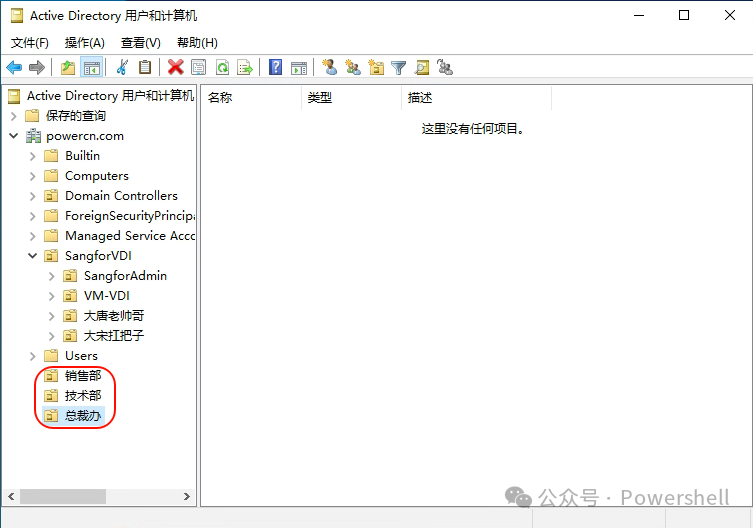Click the tree pane's left scroll arrow
The height and width of the screenshot is (528, 753).
(11, 496)
